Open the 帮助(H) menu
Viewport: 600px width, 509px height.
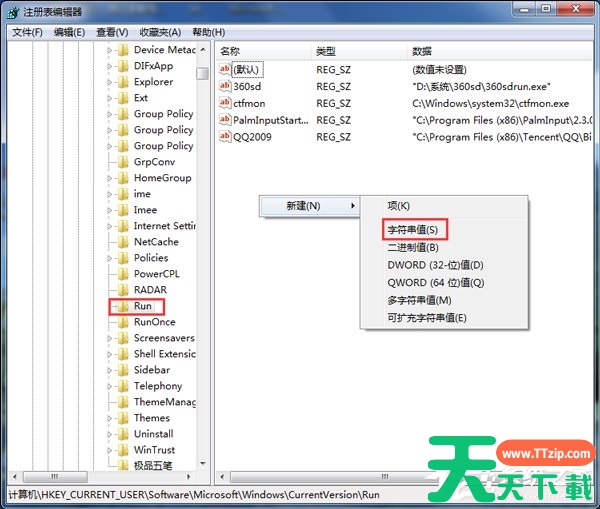coord(209,33)
